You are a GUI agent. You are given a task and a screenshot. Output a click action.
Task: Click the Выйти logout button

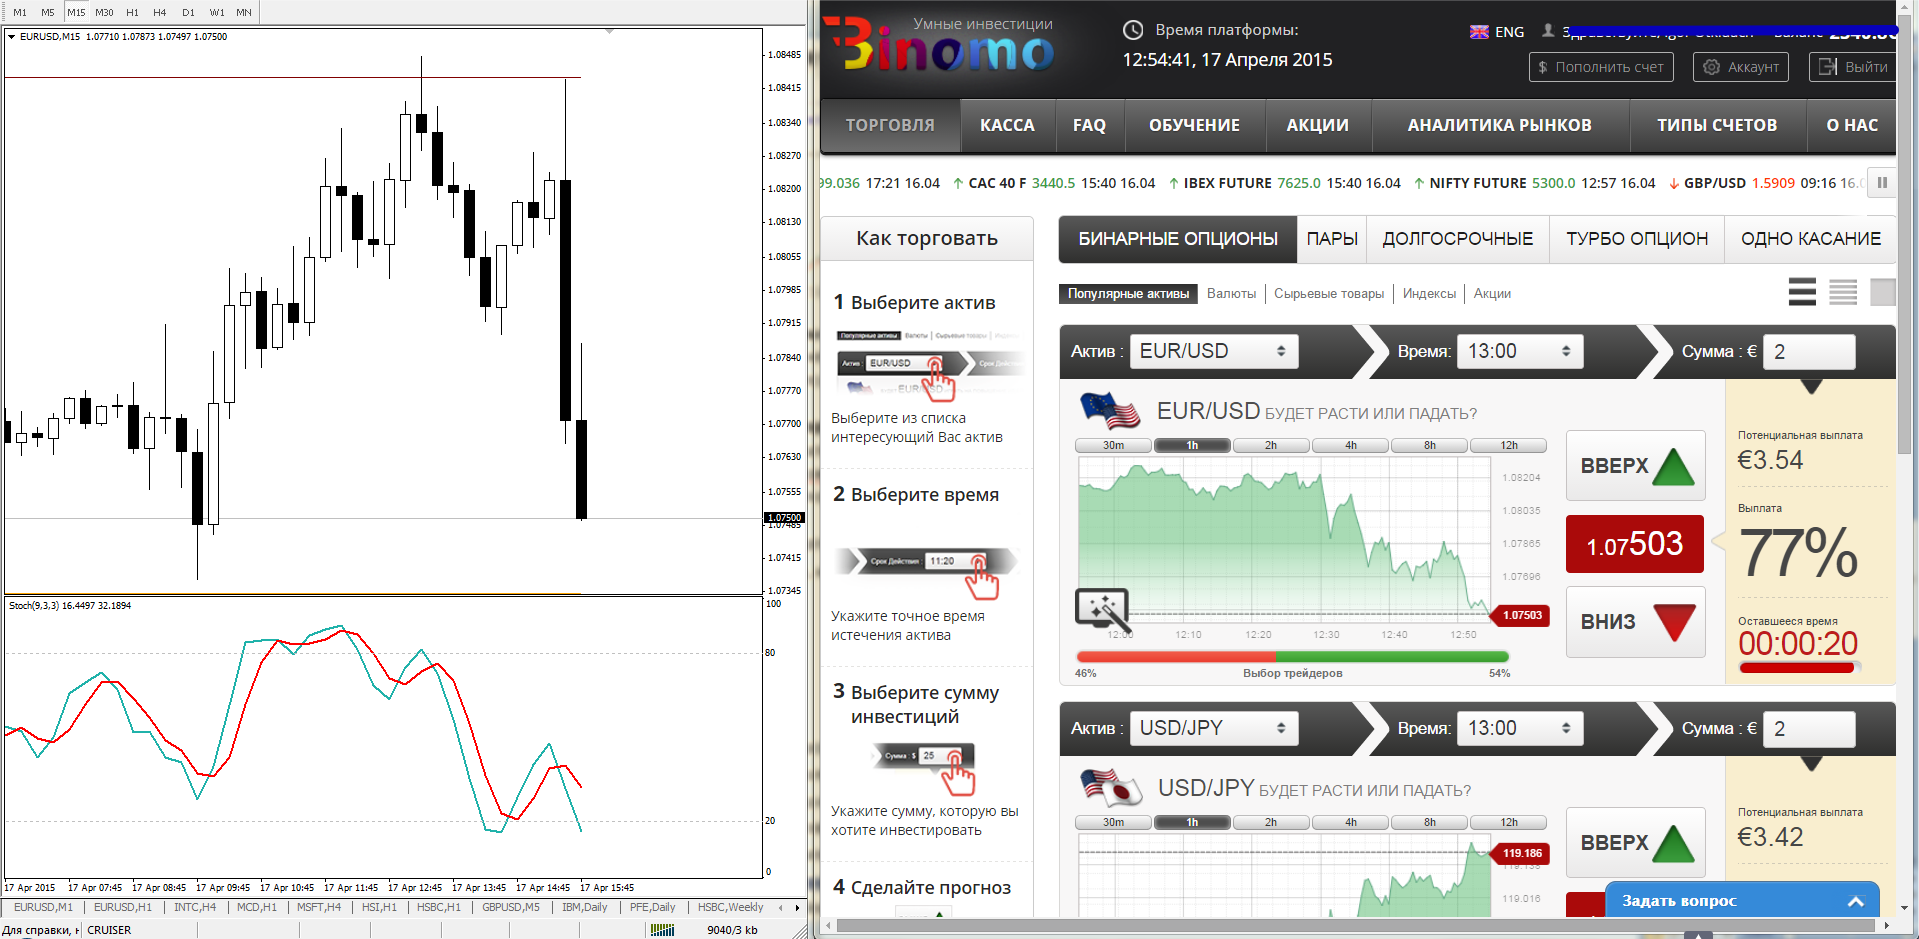tap(1853, 67)
